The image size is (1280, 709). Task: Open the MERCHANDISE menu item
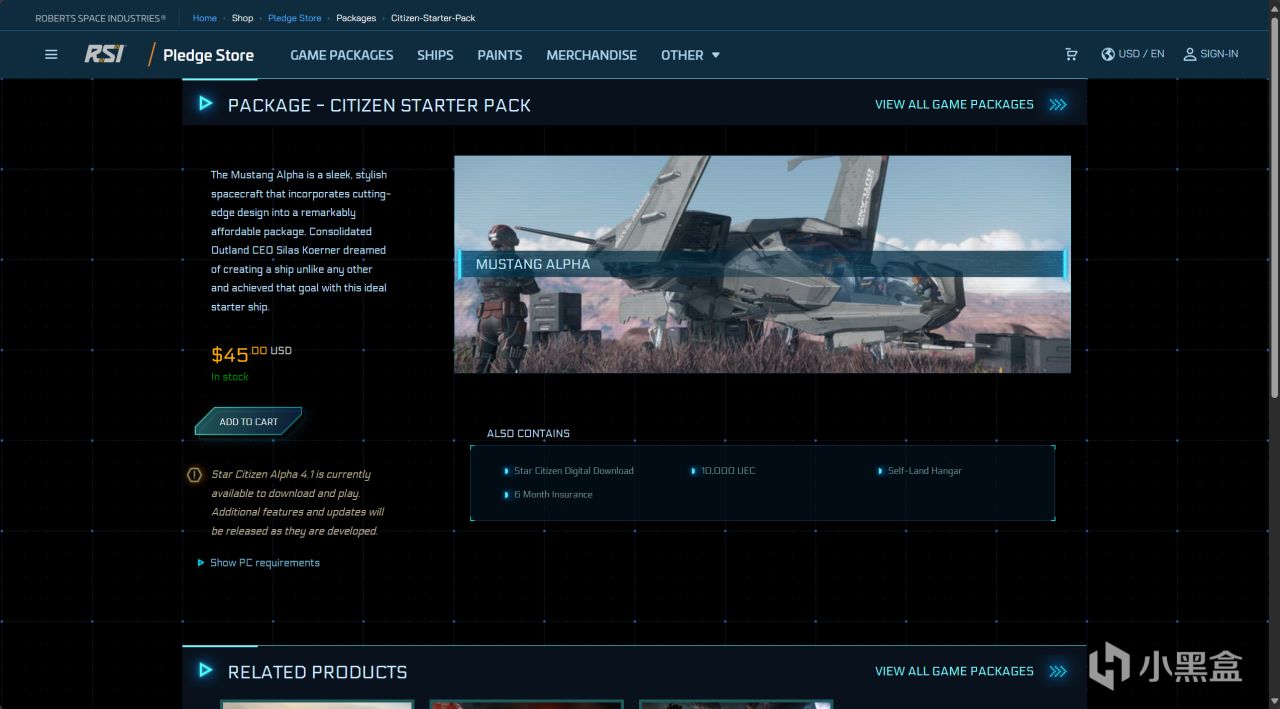[591, 55]
